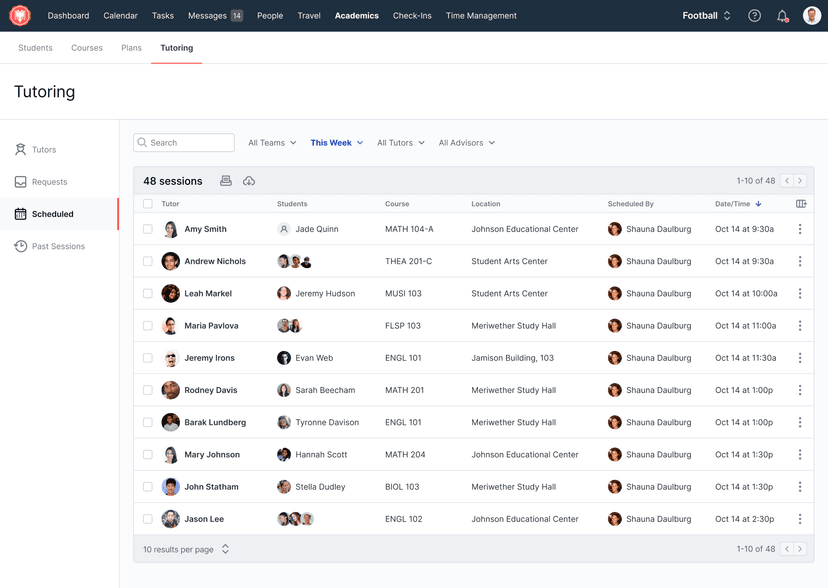Click the help question mark icon
The image size is (828, 588).
[x=755, y=16]
